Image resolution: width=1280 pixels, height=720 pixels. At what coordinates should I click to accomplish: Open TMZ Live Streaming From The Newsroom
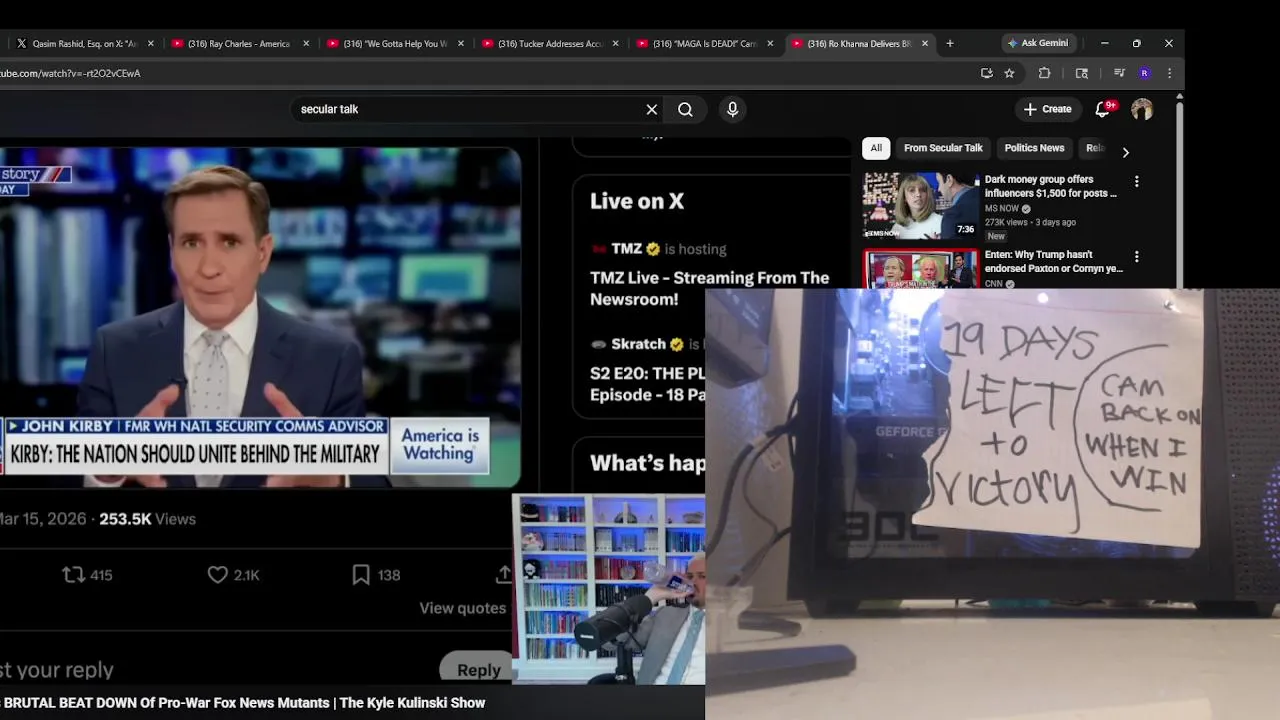click(709, 288)
